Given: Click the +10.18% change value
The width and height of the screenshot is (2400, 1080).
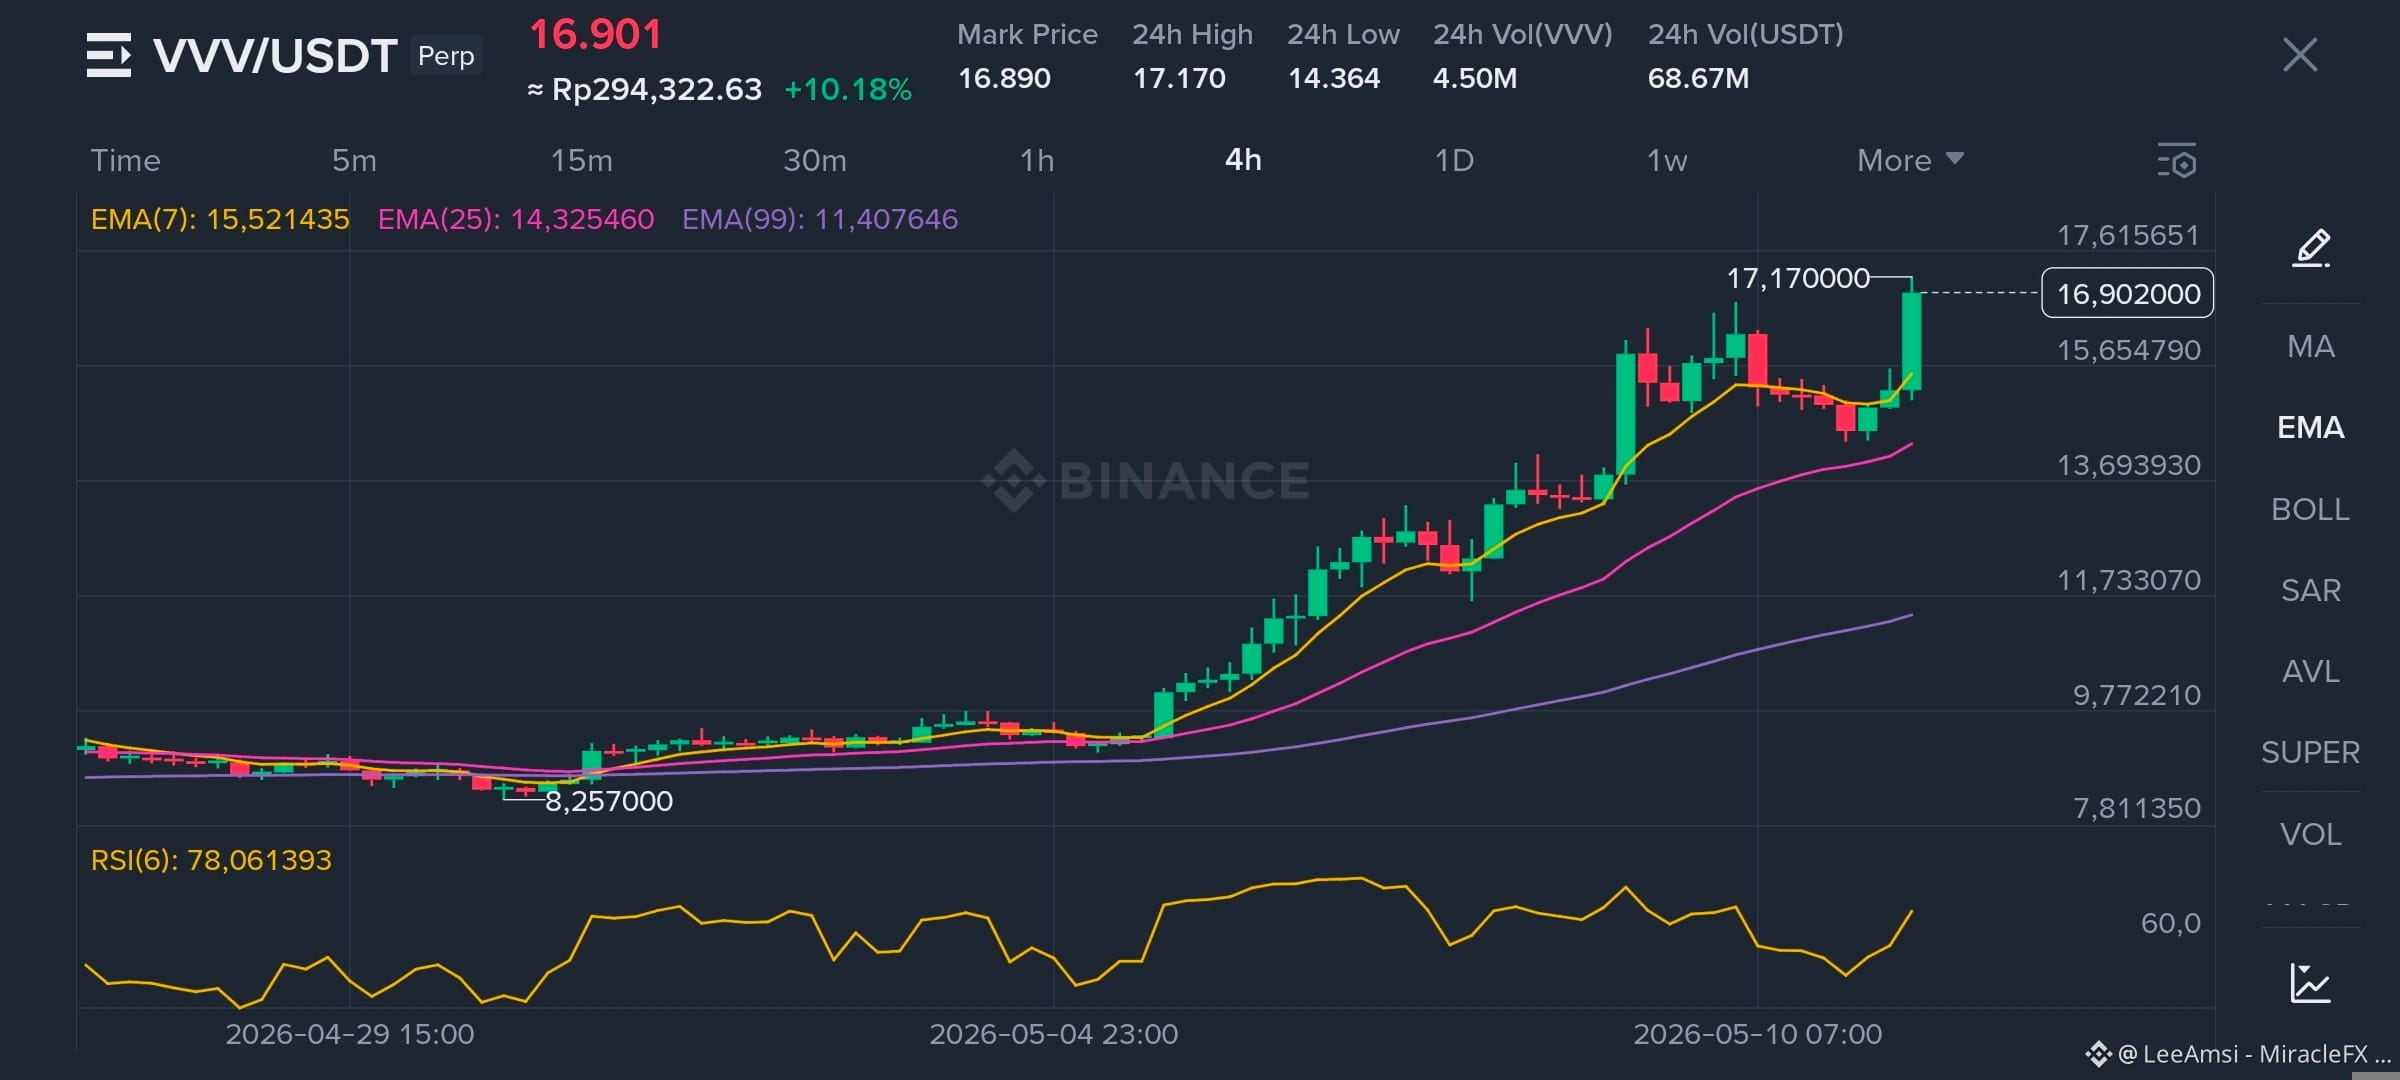Looking at the screenshot, I should [848, 90].
